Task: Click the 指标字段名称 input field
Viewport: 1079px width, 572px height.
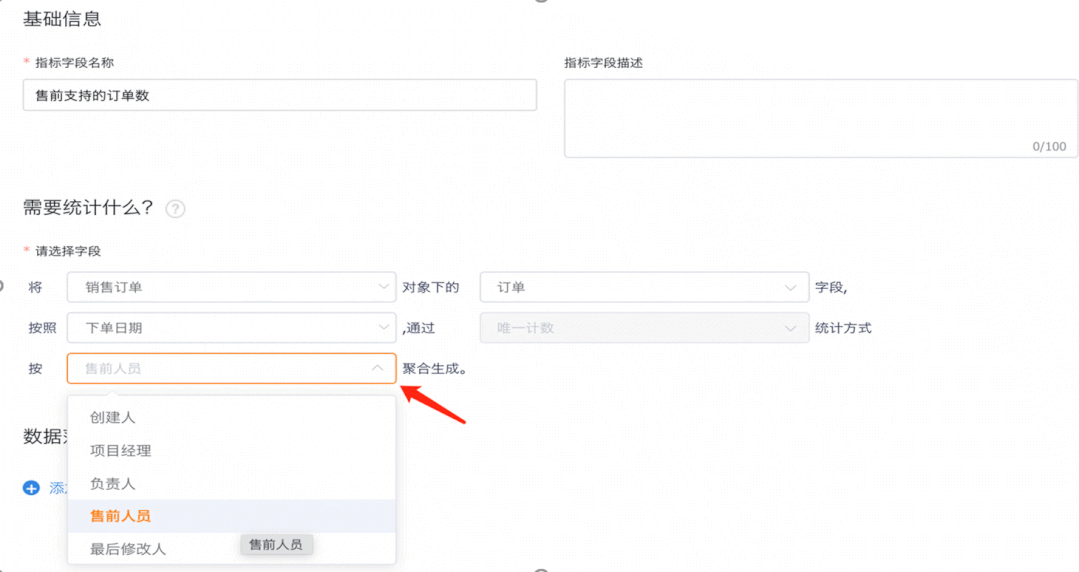Action: (279, 95)
